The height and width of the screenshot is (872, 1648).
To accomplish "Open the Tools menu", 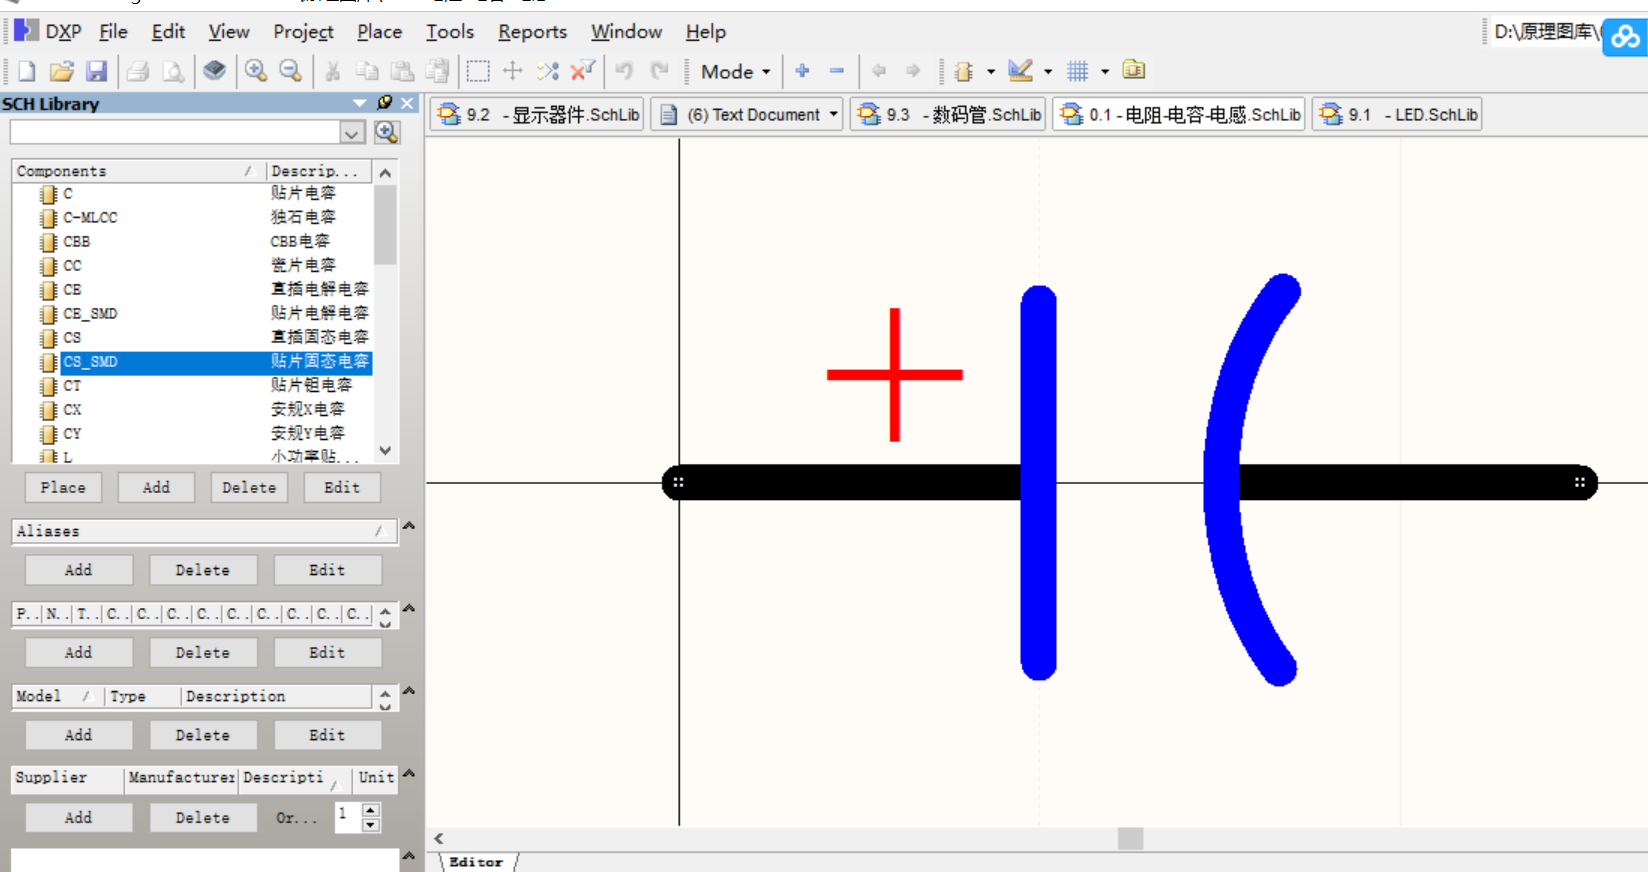I will pyautogui.click(x=450, y=32).
